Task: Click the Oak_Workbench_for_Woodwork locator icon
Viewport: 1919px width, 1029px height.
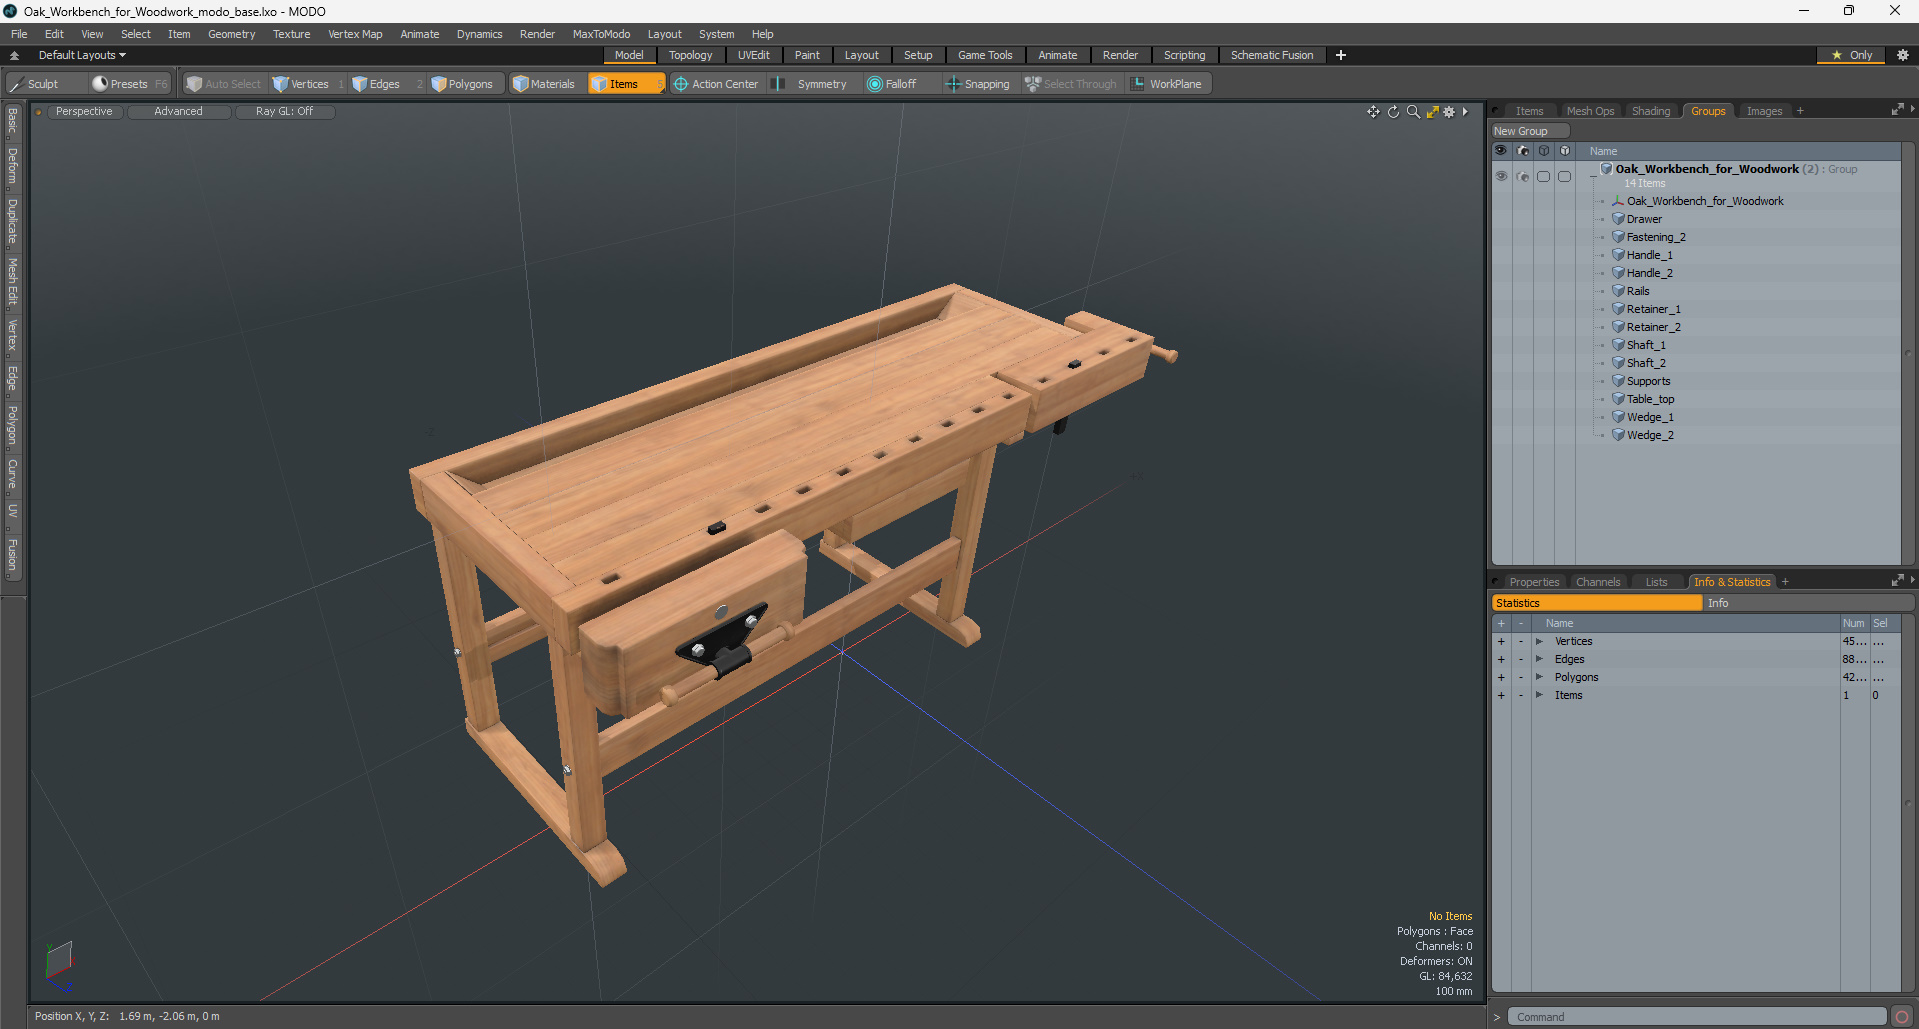Action: click(1618, 201)
